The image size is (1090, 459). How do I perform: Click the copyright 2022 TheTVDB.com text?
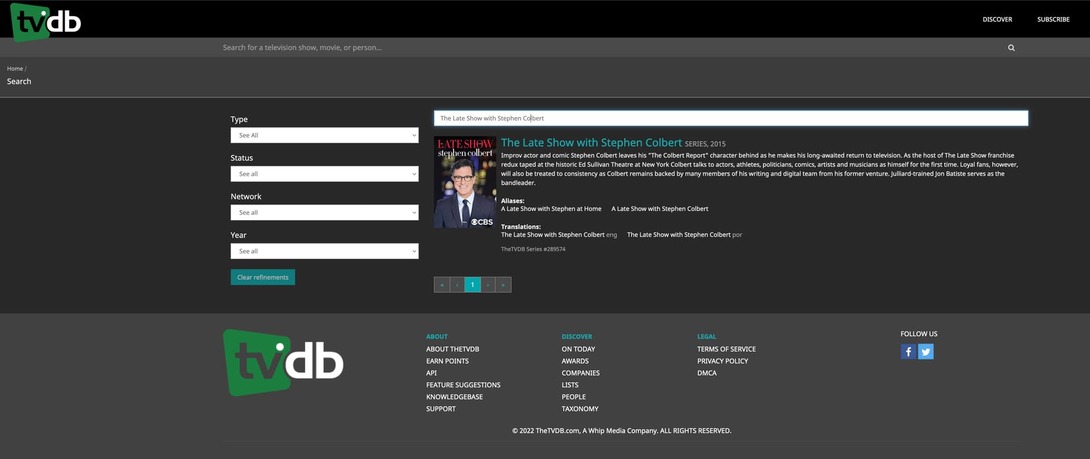click(x=621, y=430)
